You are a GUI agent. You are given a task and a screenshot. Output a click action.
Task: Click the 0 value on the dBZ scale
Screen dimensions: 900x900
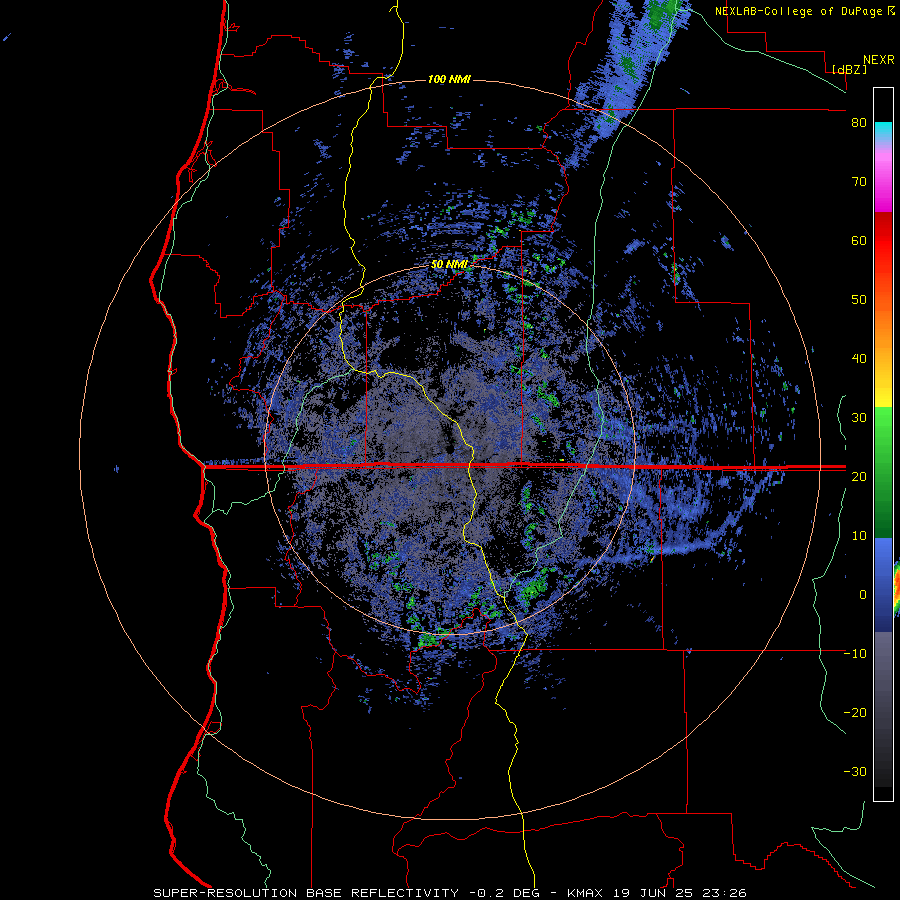click(x=863, y=595)
